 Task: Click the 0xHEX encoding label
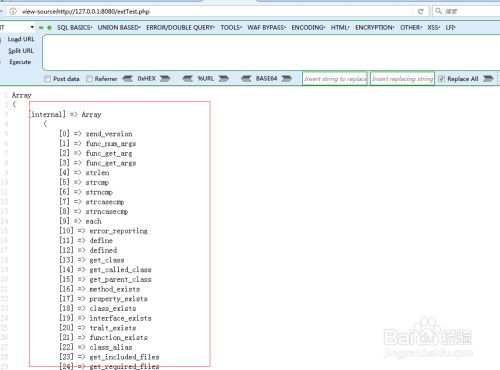[x=146, y=79]
